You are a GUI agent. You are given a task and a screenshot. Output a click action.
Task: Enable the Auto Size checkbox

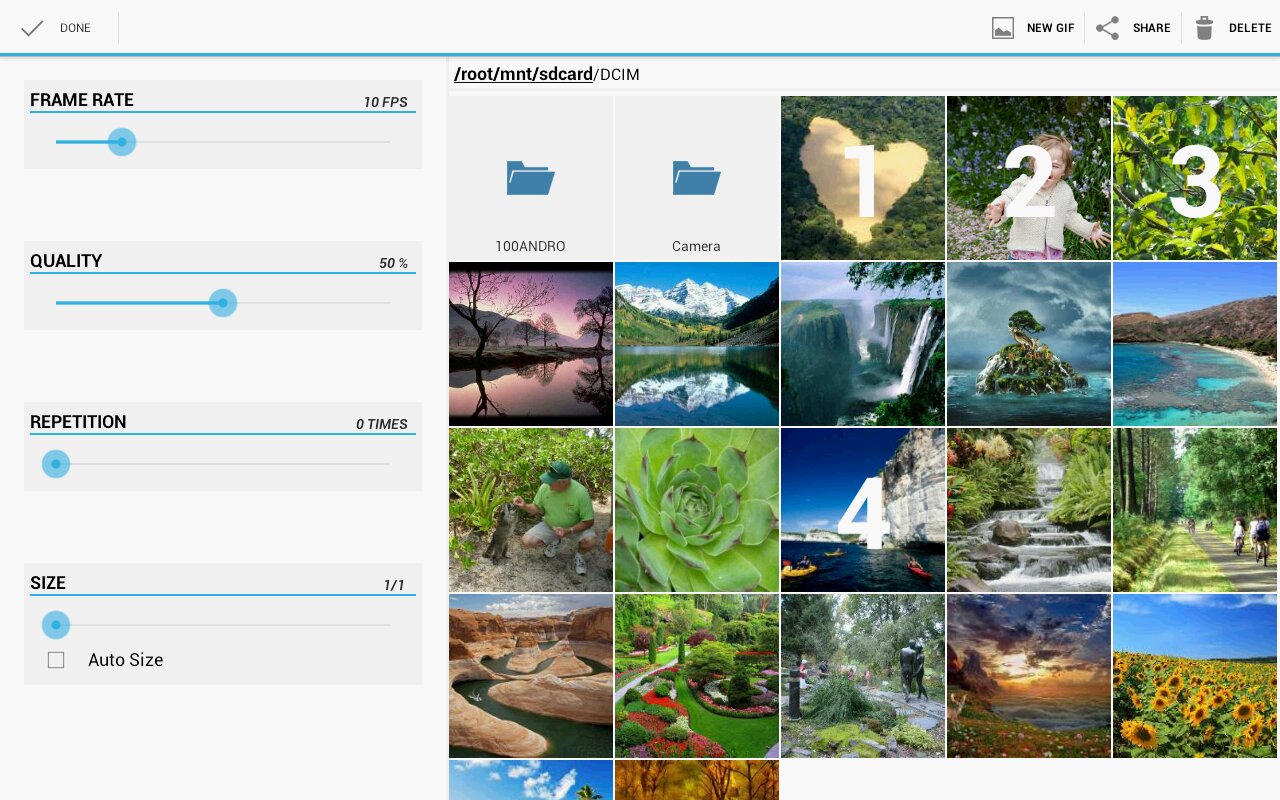56,660
